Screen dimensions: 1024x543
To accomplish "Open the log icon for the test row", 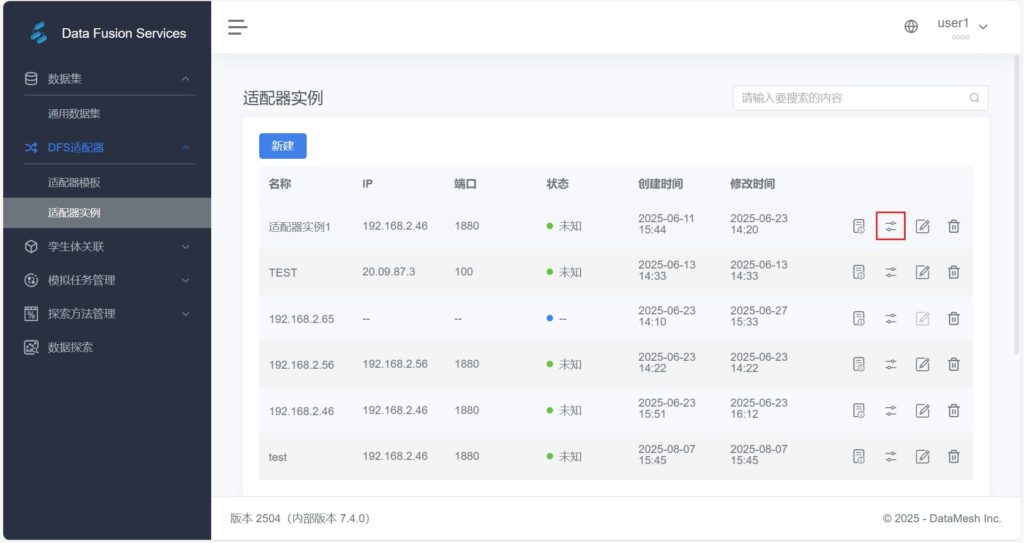I will point(859,456).
